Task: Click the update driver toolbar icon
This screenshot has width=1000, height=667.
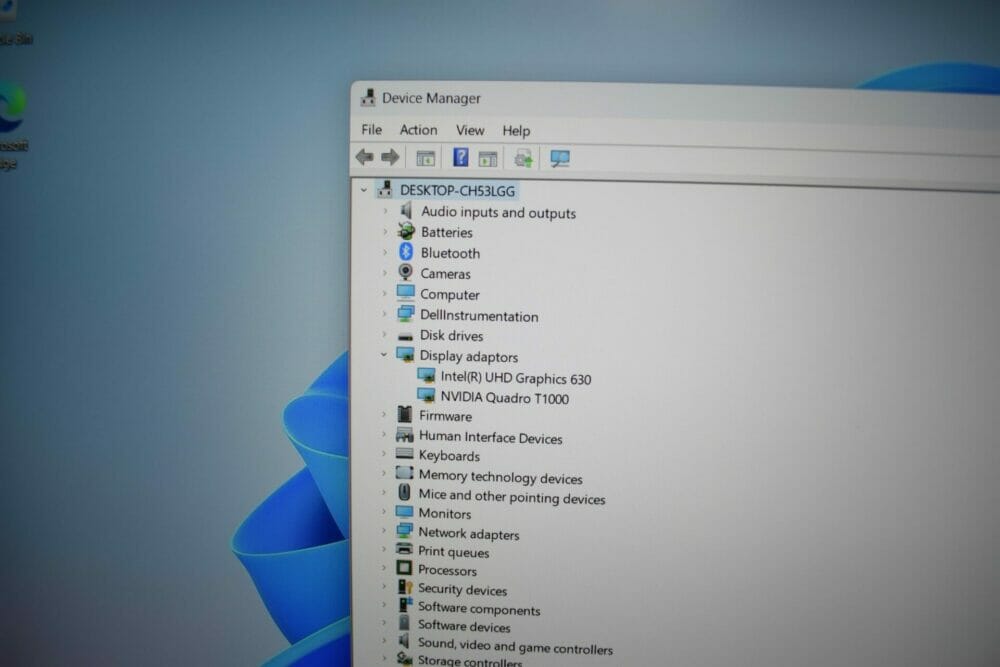Action: [523, 158]
